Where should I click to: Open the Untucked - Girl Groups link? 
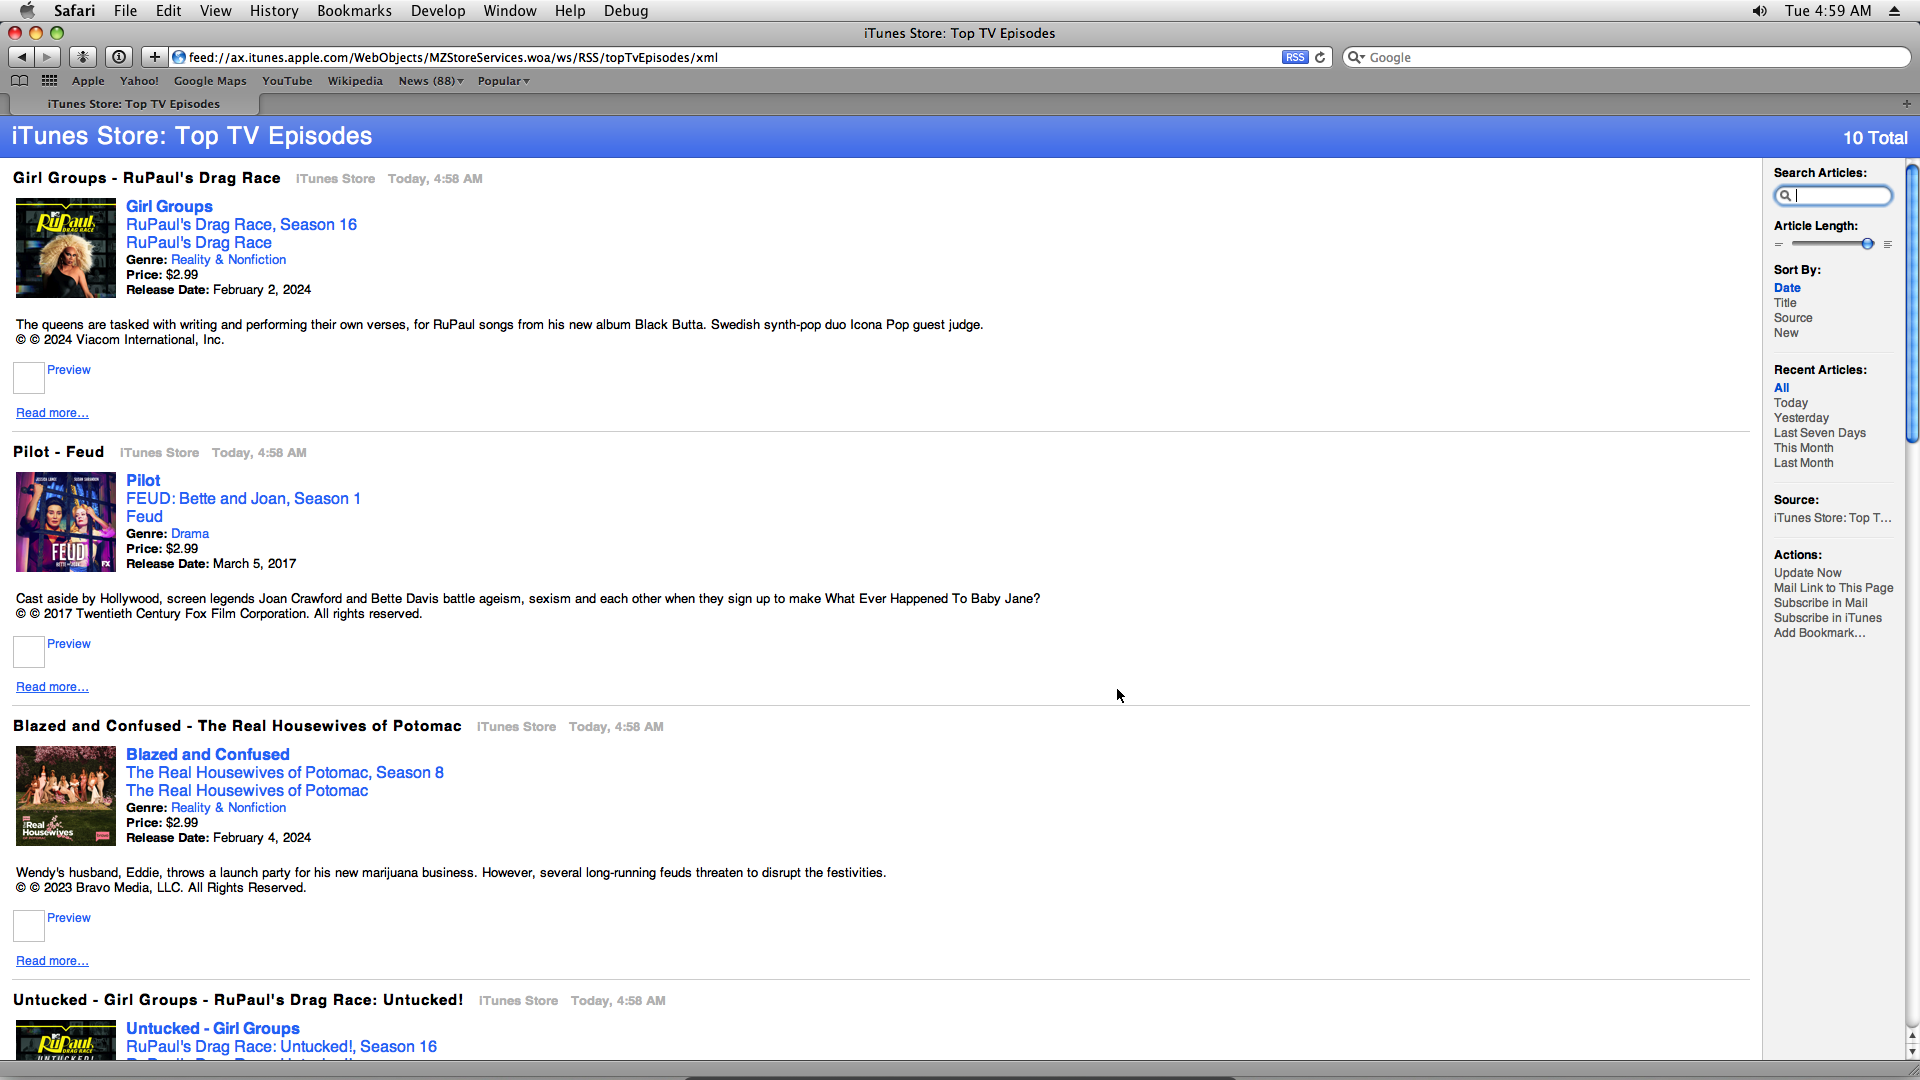(x=213, y=1028)
